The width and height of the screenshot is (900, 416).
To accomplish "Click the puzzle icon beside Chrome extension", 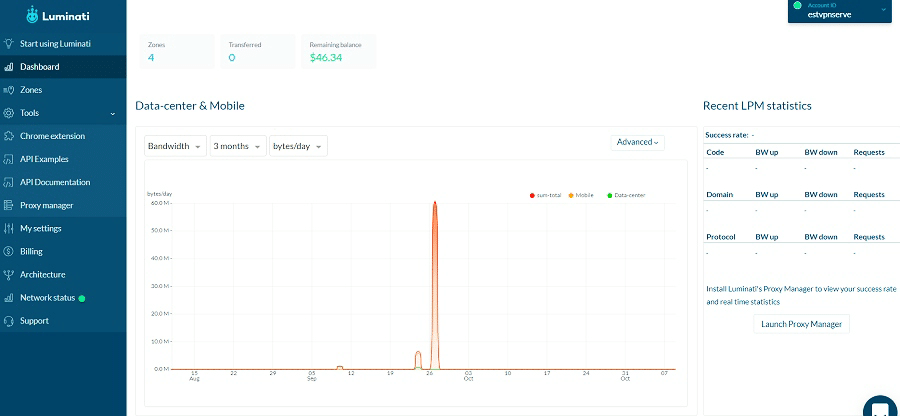I will (x=9, y=136).
